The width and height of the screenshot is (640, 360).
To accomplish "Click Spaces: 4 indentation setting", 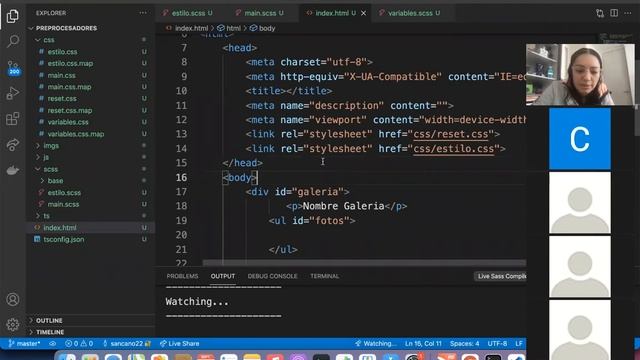I will click(x=464, y=344).
